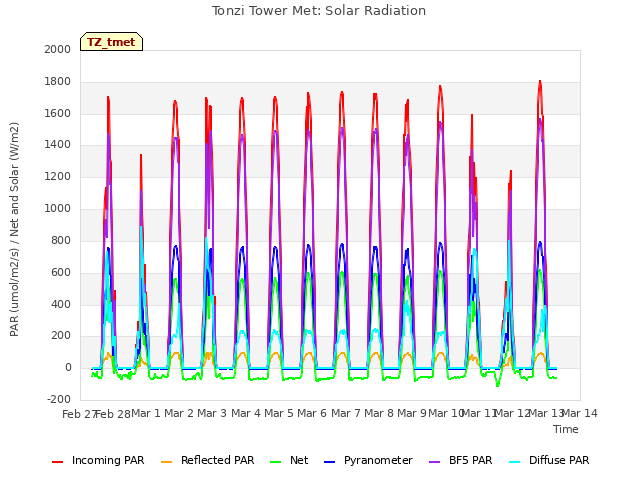The height and width of the screenshot is (480, 640).
Task: Click the 1600 y-axis tick label
Action: [x=58, y=113]
